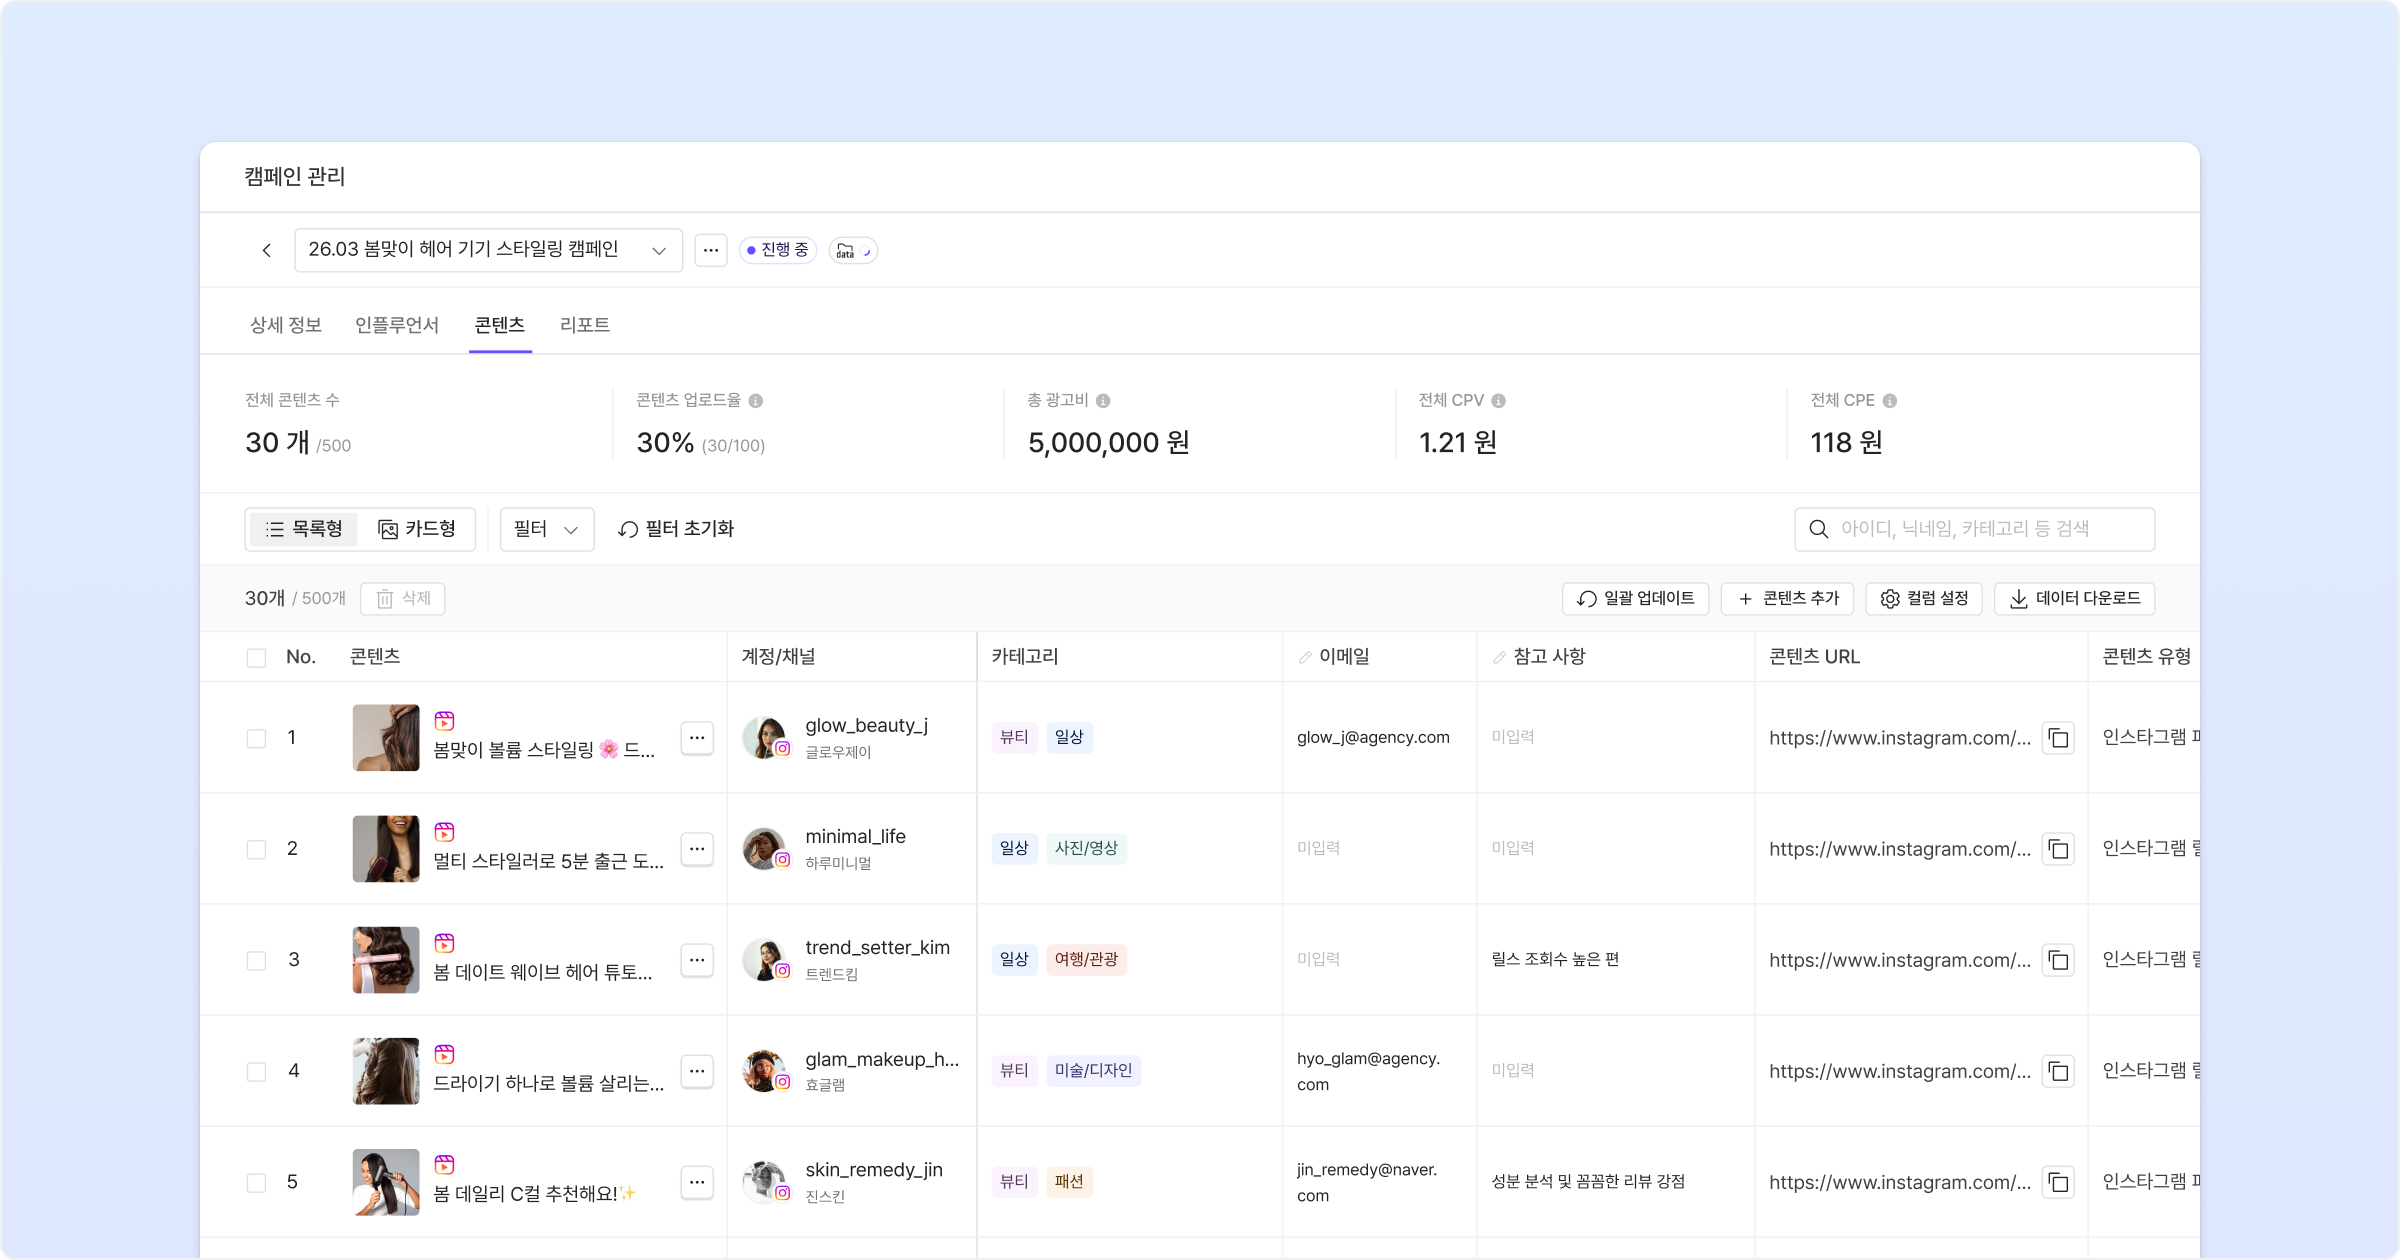Copy the content URL in row 1

pyautogui.click(x=2058, y=738)
